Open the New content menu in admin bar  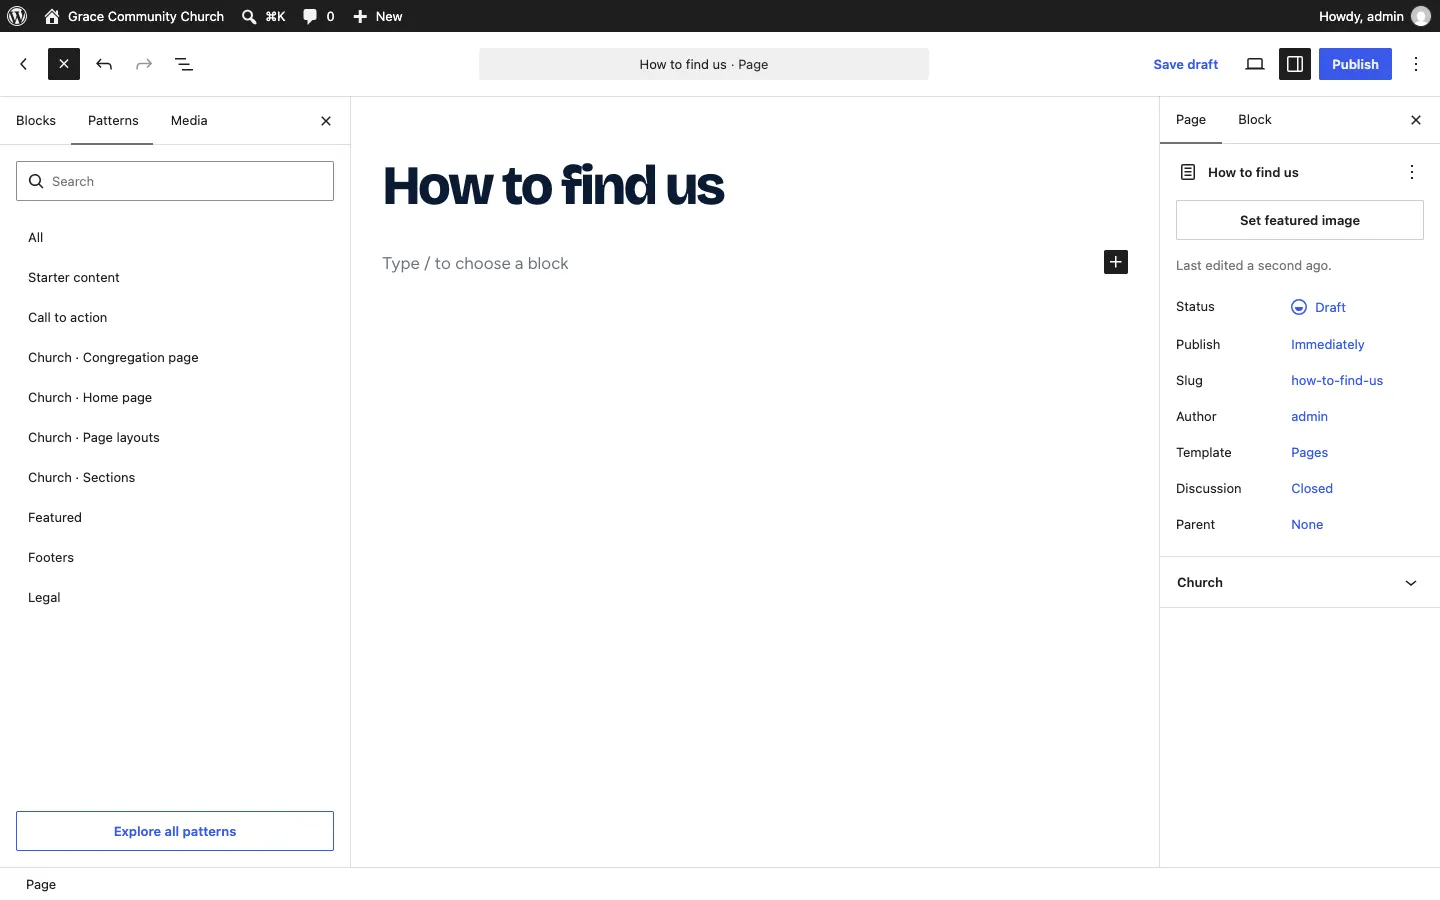378,16
